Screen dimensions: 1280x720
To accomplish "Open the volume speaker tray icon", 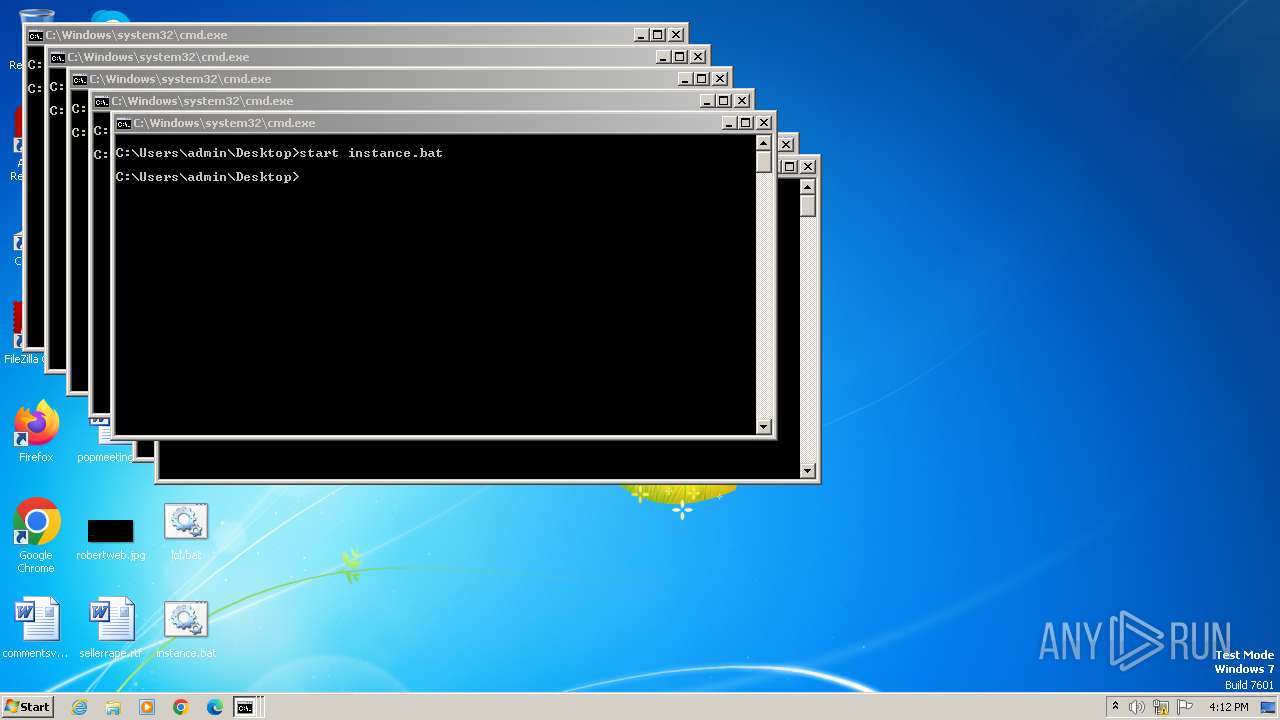I will point(1137,707).
